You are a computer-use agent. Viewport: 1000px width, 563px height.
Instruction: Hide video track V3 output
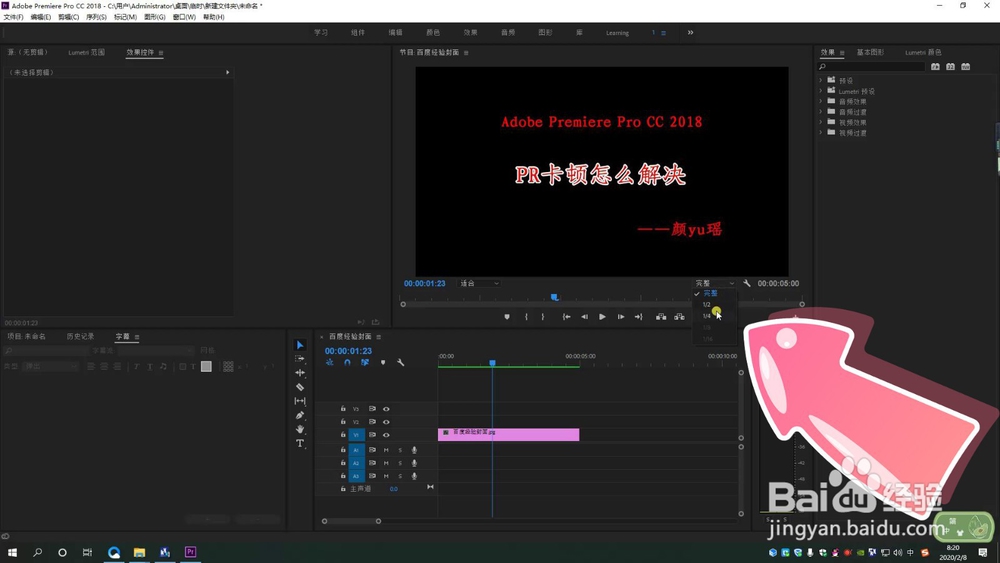tap(386, 409)
